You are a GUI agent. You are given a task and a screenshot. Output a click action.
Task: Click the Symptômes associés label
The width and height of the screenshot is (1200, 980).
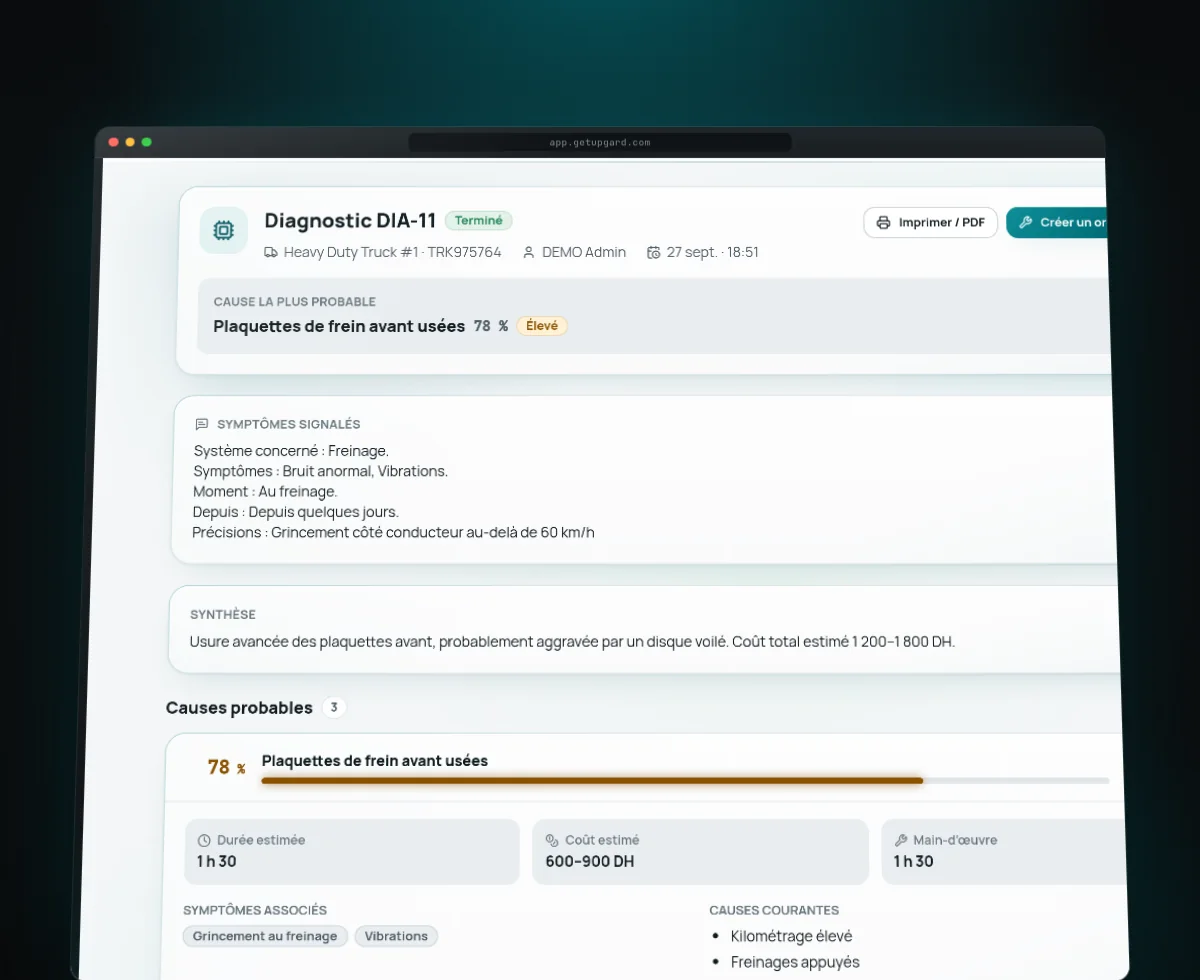pyautogui.click(x=255, y=910)
